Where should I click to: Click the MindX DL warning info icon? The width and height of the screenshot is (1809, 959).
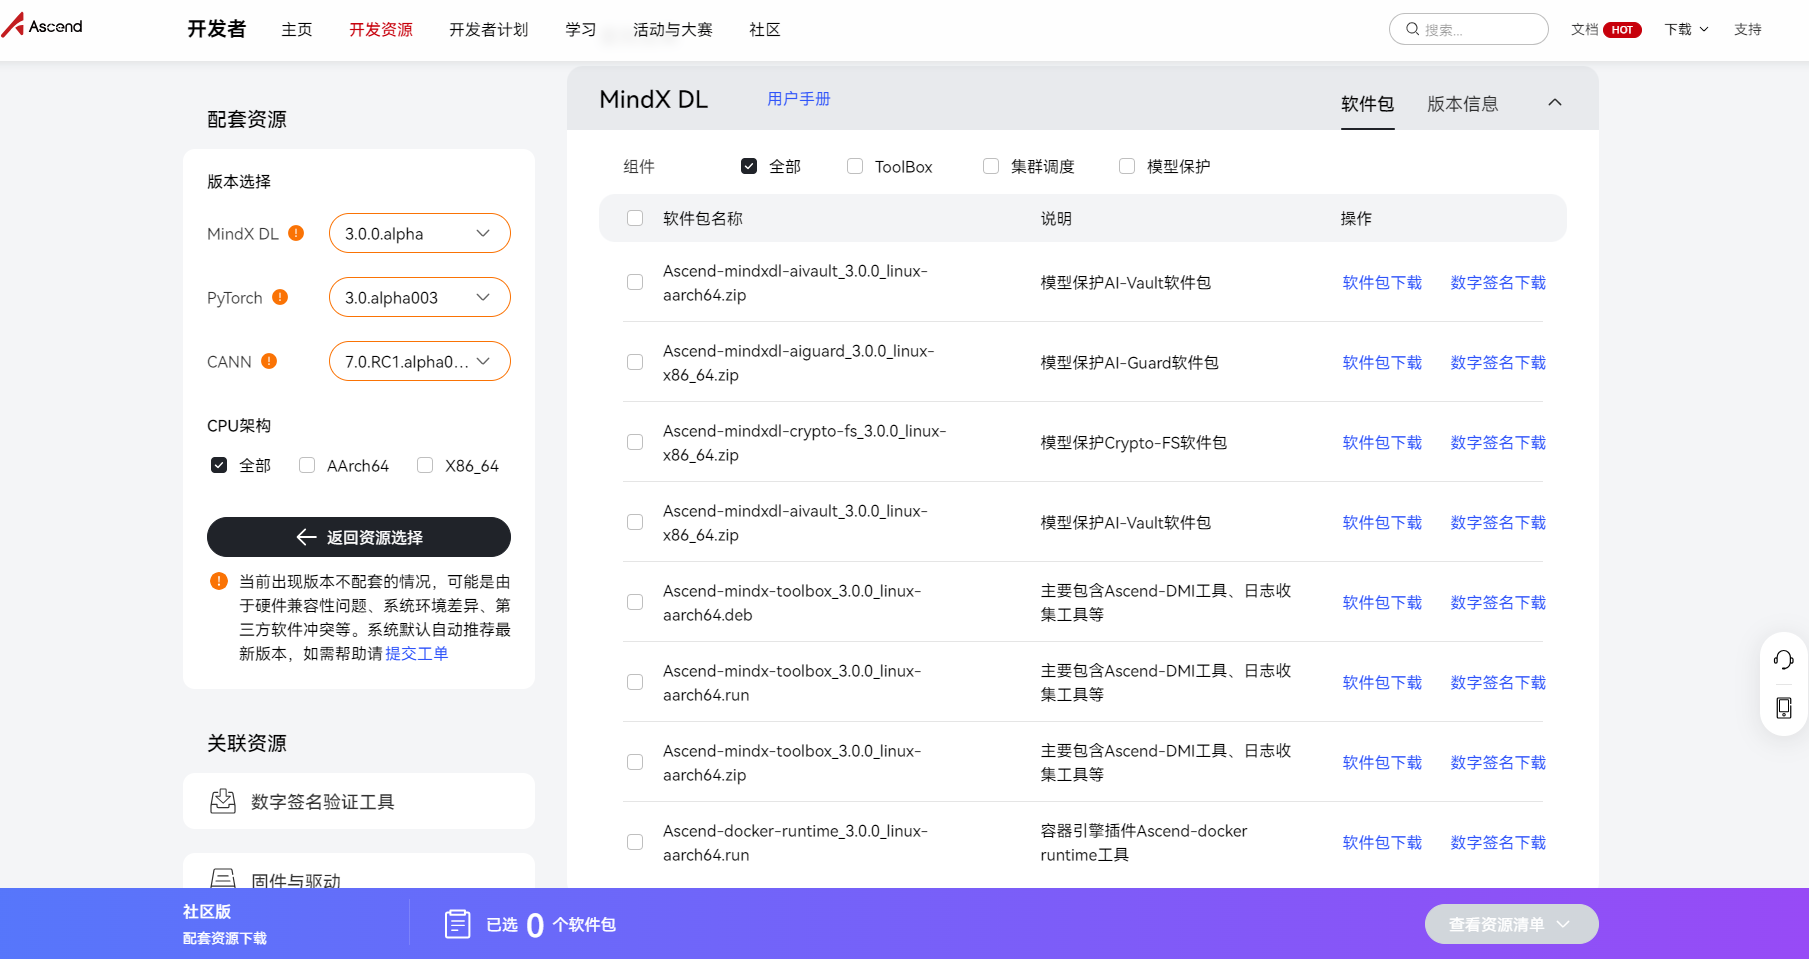point(296,233)
